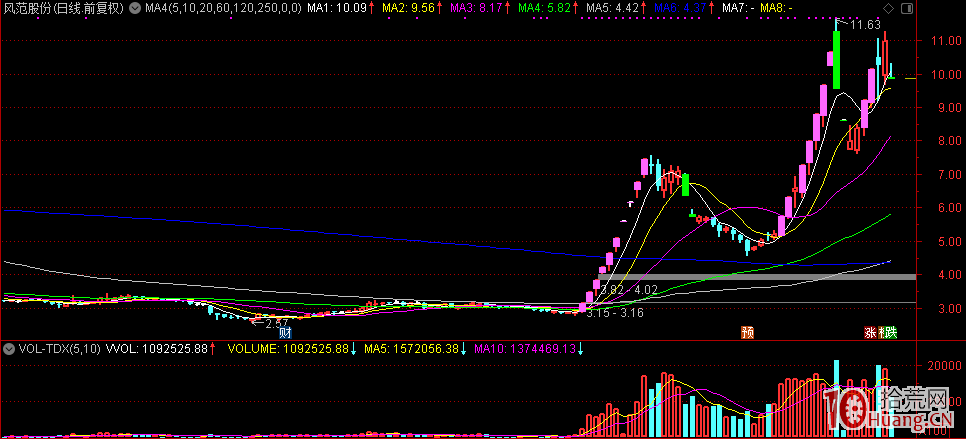
Task: Click the stock title 风范股份(日线.前复权)
Action: point(63,9)
